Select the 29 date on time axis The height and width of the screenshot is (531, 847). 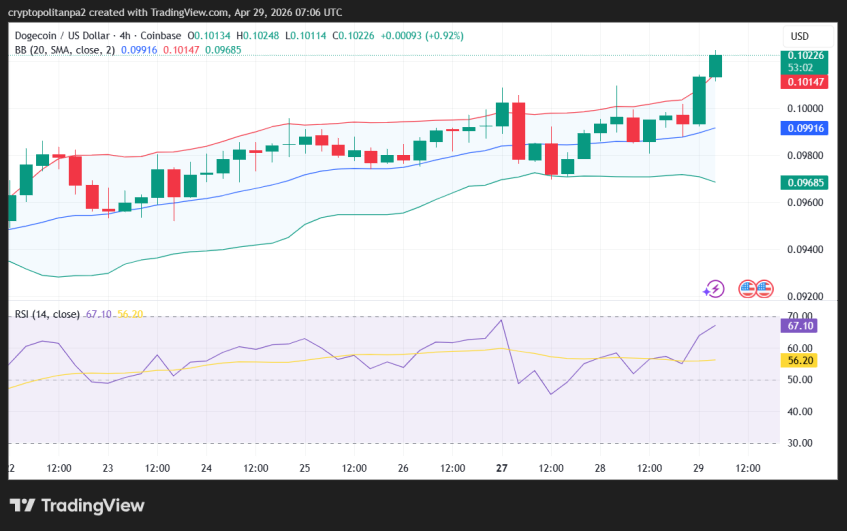(699, 468)
